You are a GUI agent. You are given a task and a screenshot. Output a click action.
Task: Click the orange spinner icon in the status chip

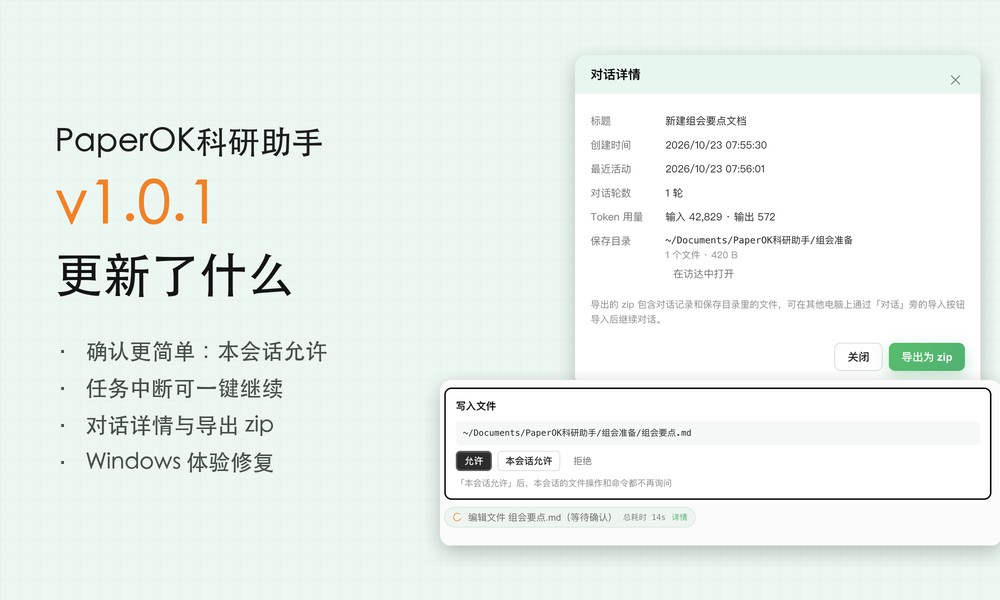457,517
